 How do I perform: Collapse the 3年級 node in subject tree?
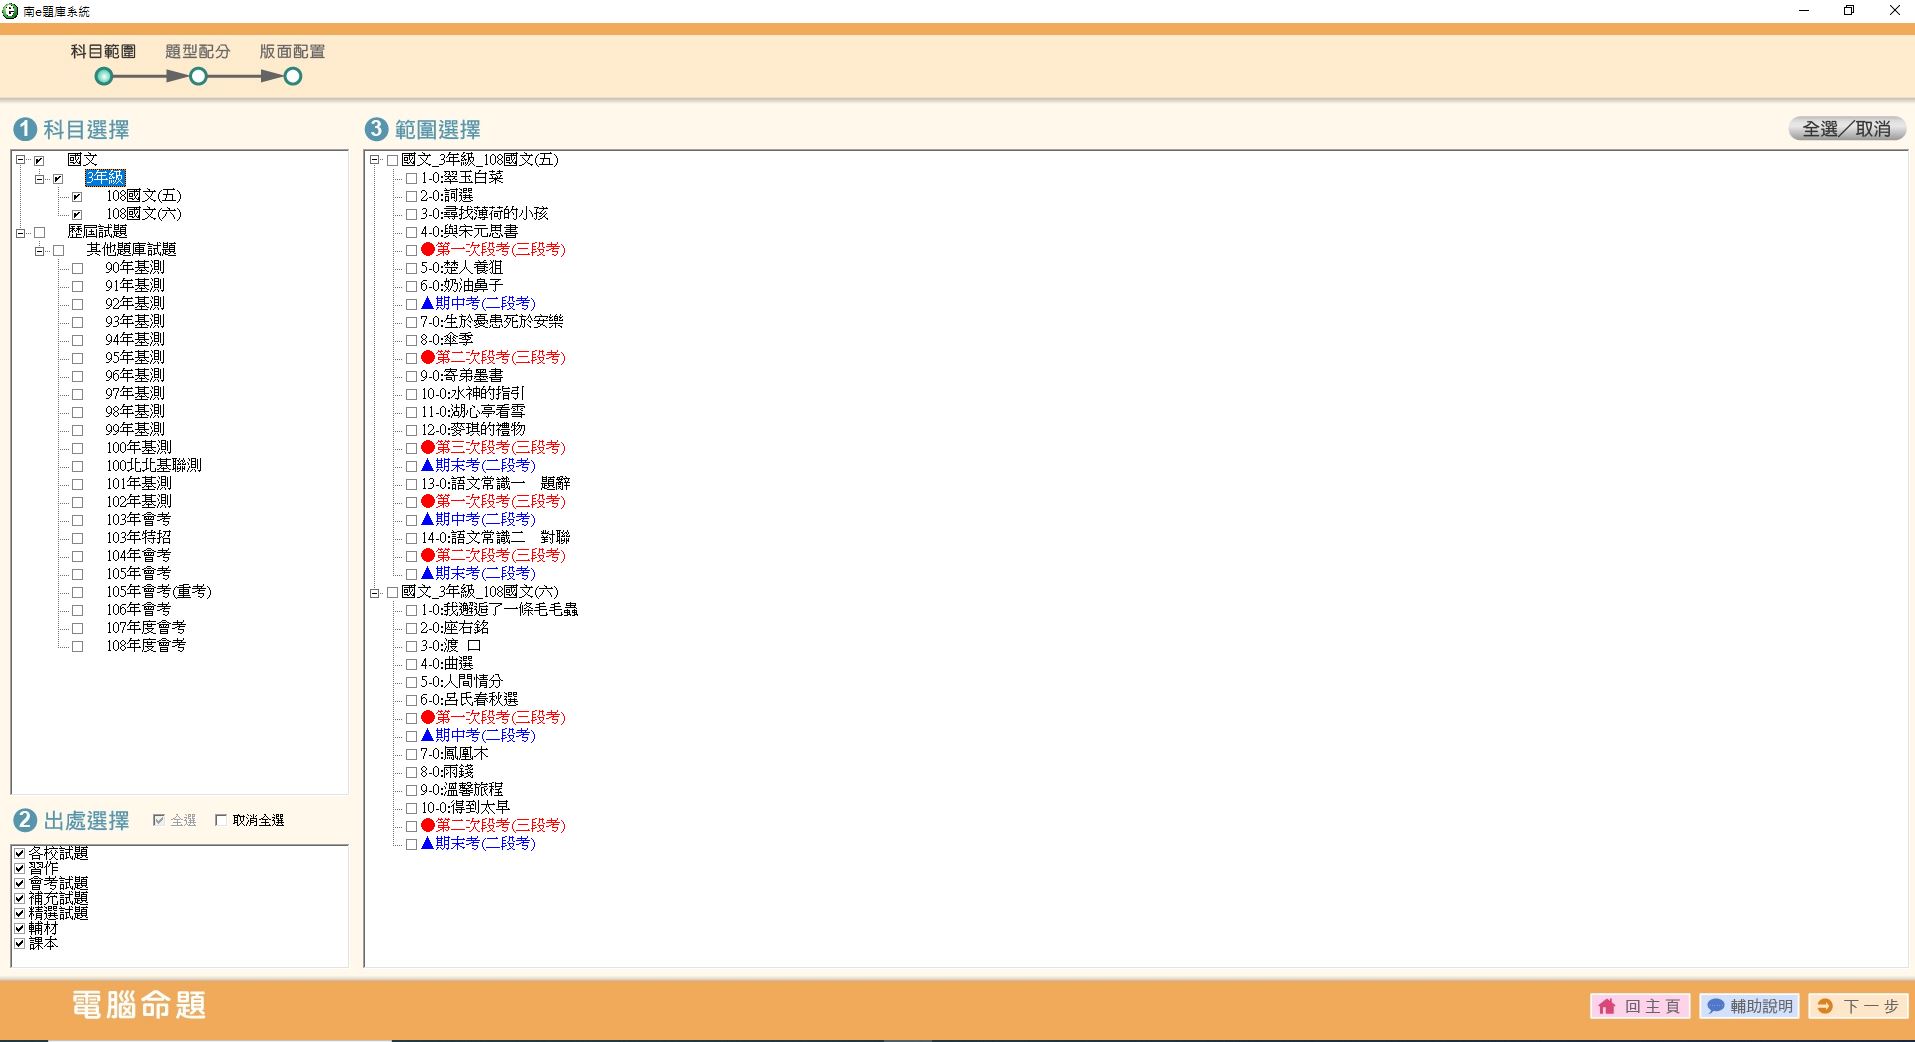39,179
